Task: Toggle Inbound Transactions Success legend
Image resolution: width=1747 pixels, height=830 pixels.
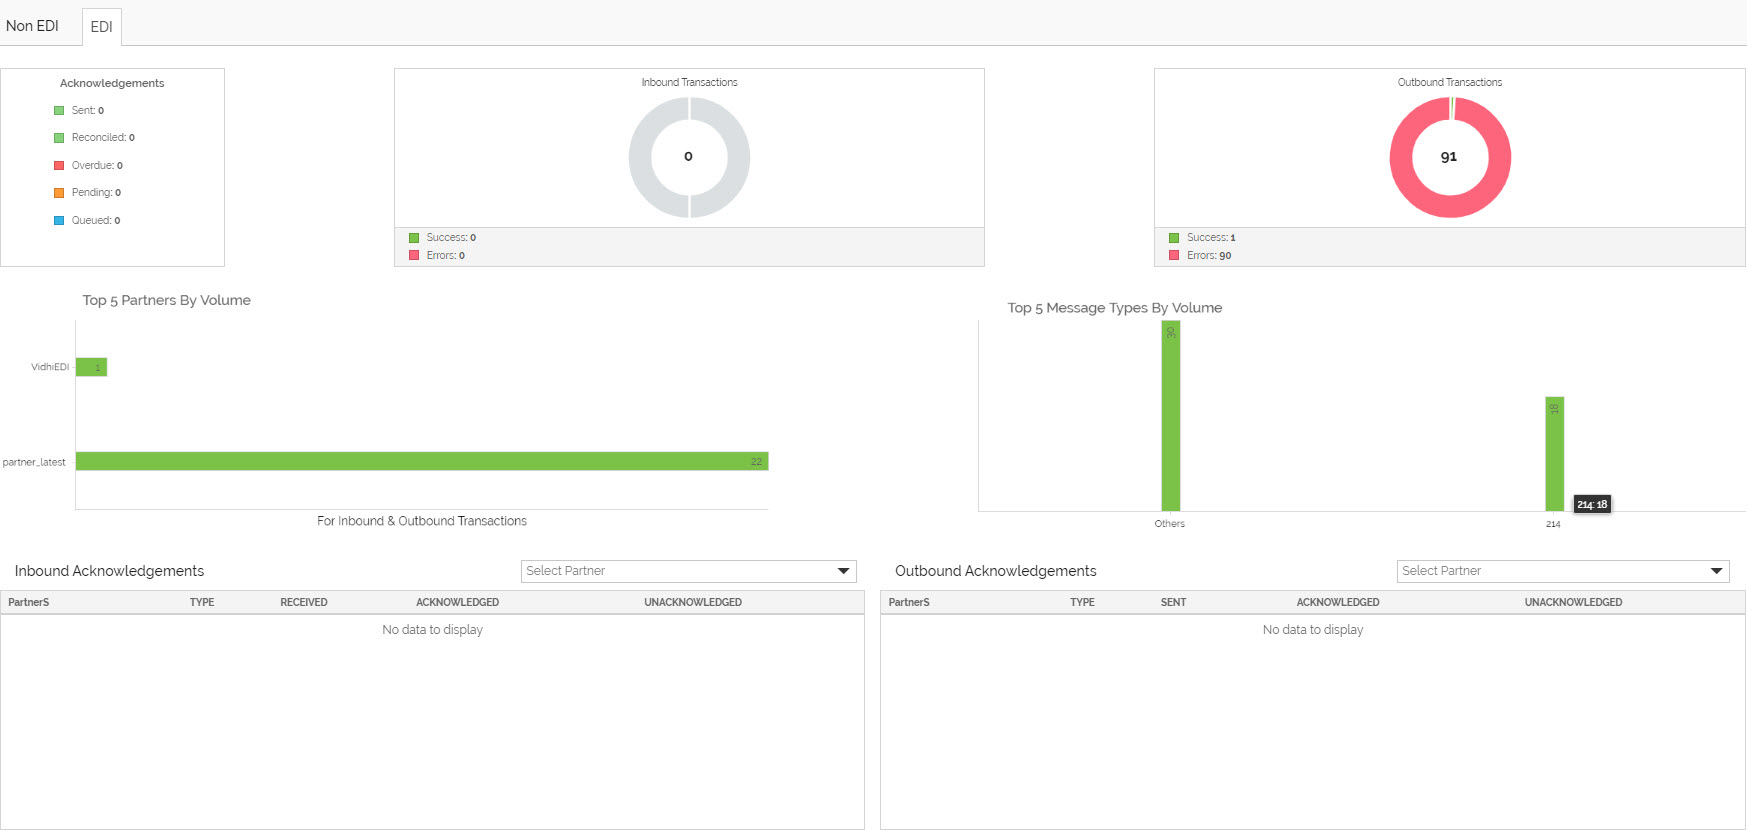Action: [x=442, y=238]
